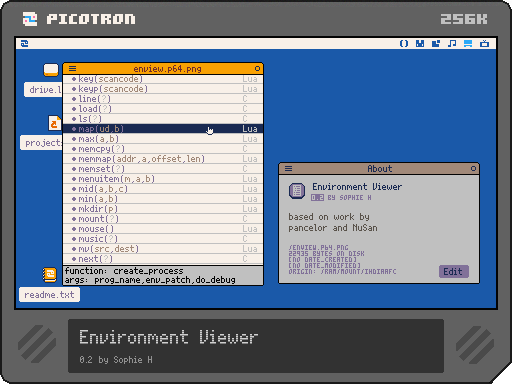The width and height of the screenshot is (512, 384).
Task: Close the enview.p64.png window via circle button
Action: (x=257, y=69)
